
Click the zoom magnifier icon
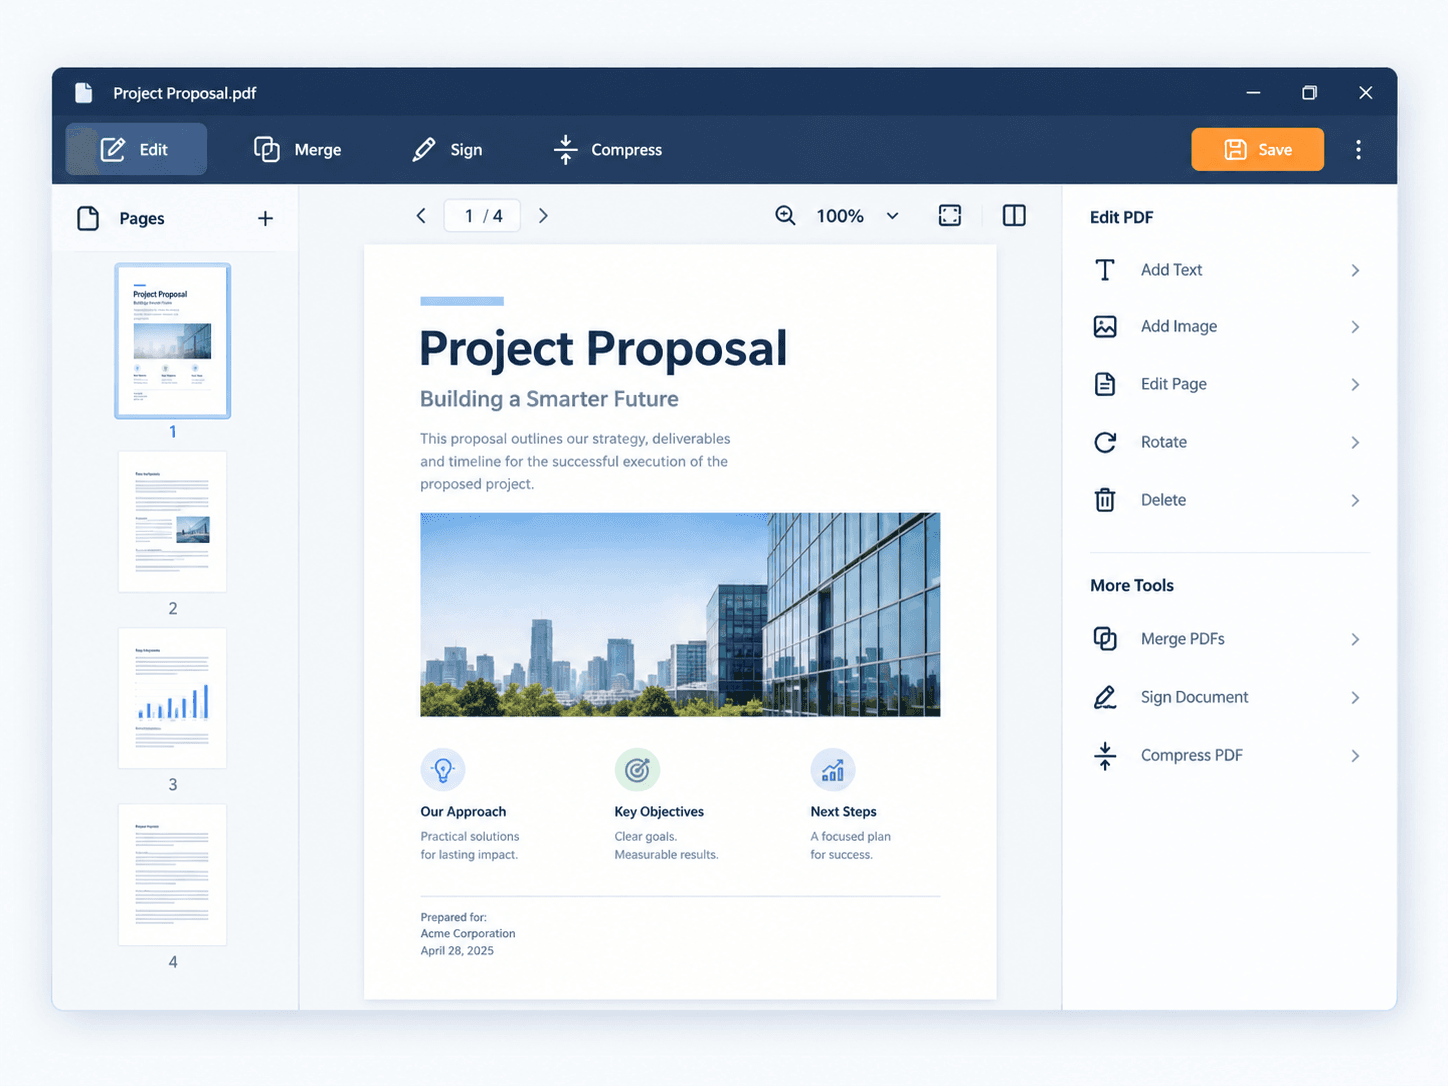pos(786,216)
